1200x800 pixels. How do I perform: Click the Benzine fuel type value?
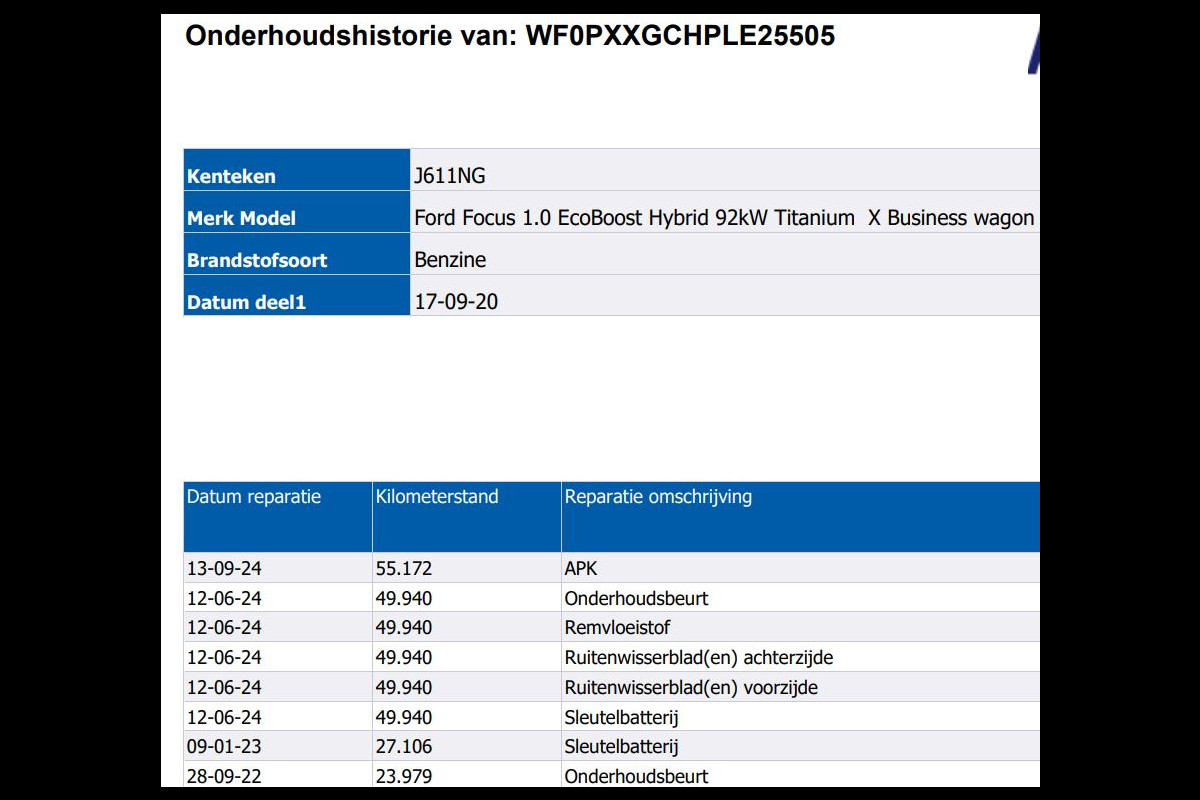coord(450,260)
